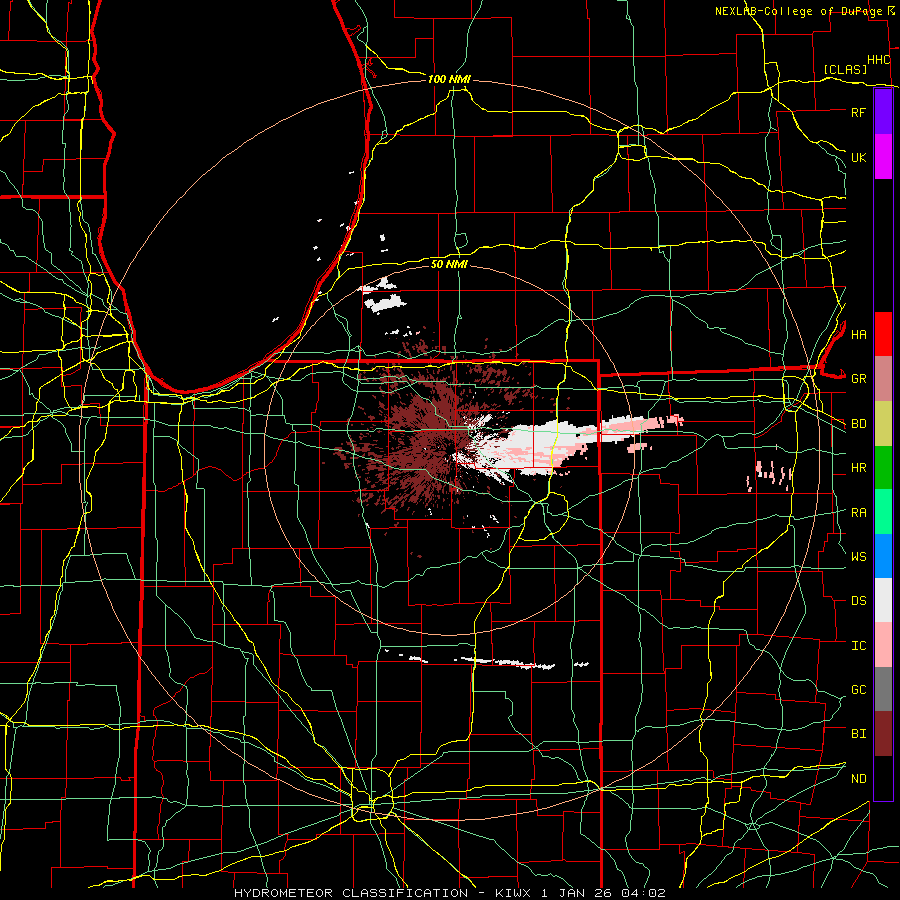Click the '1 JAN 26 04:02' timestamp
This screenshot has width=900, height=900.
coord(604,893)
